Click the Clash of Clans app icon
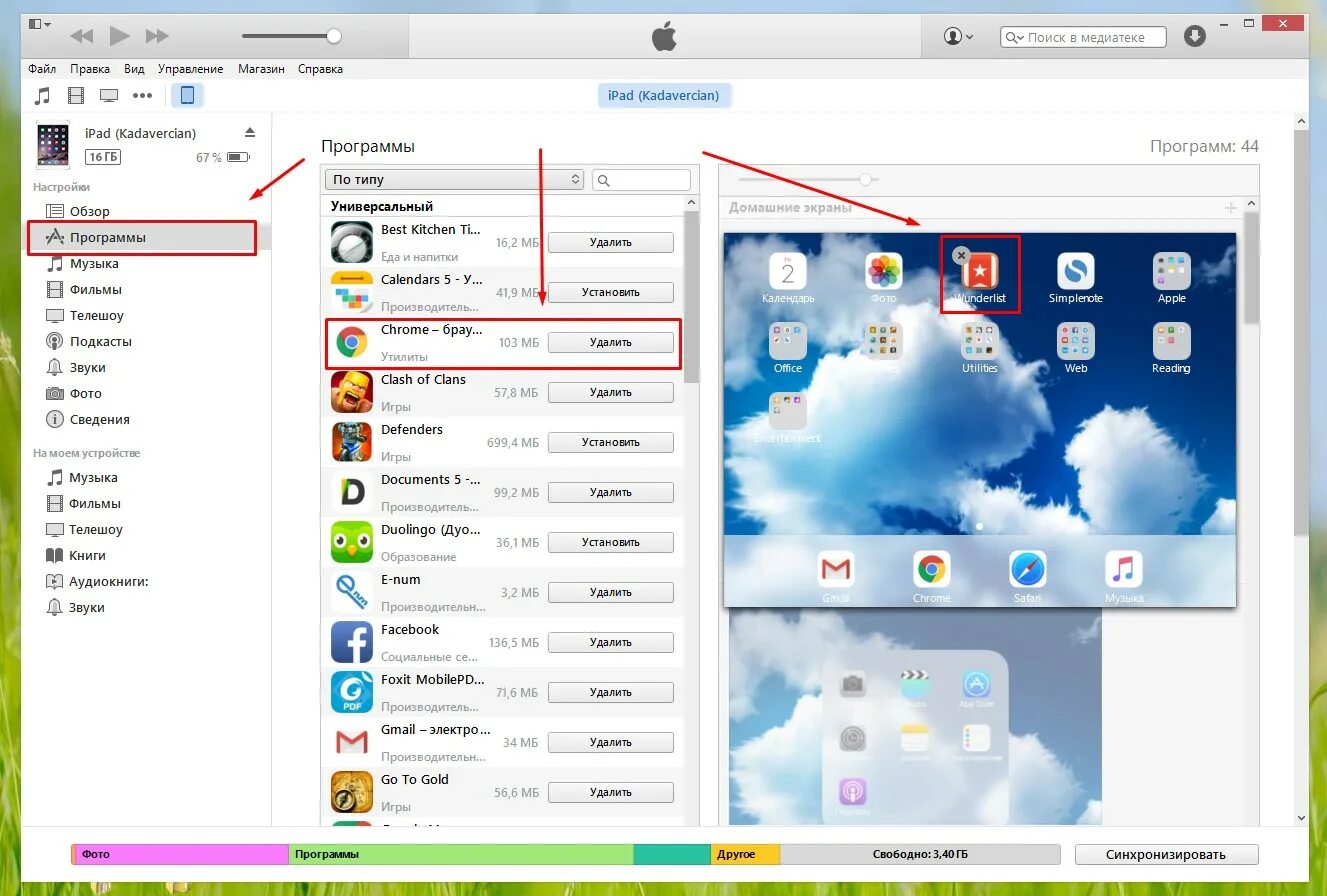1327x896 pixels. tap(351, 392)
